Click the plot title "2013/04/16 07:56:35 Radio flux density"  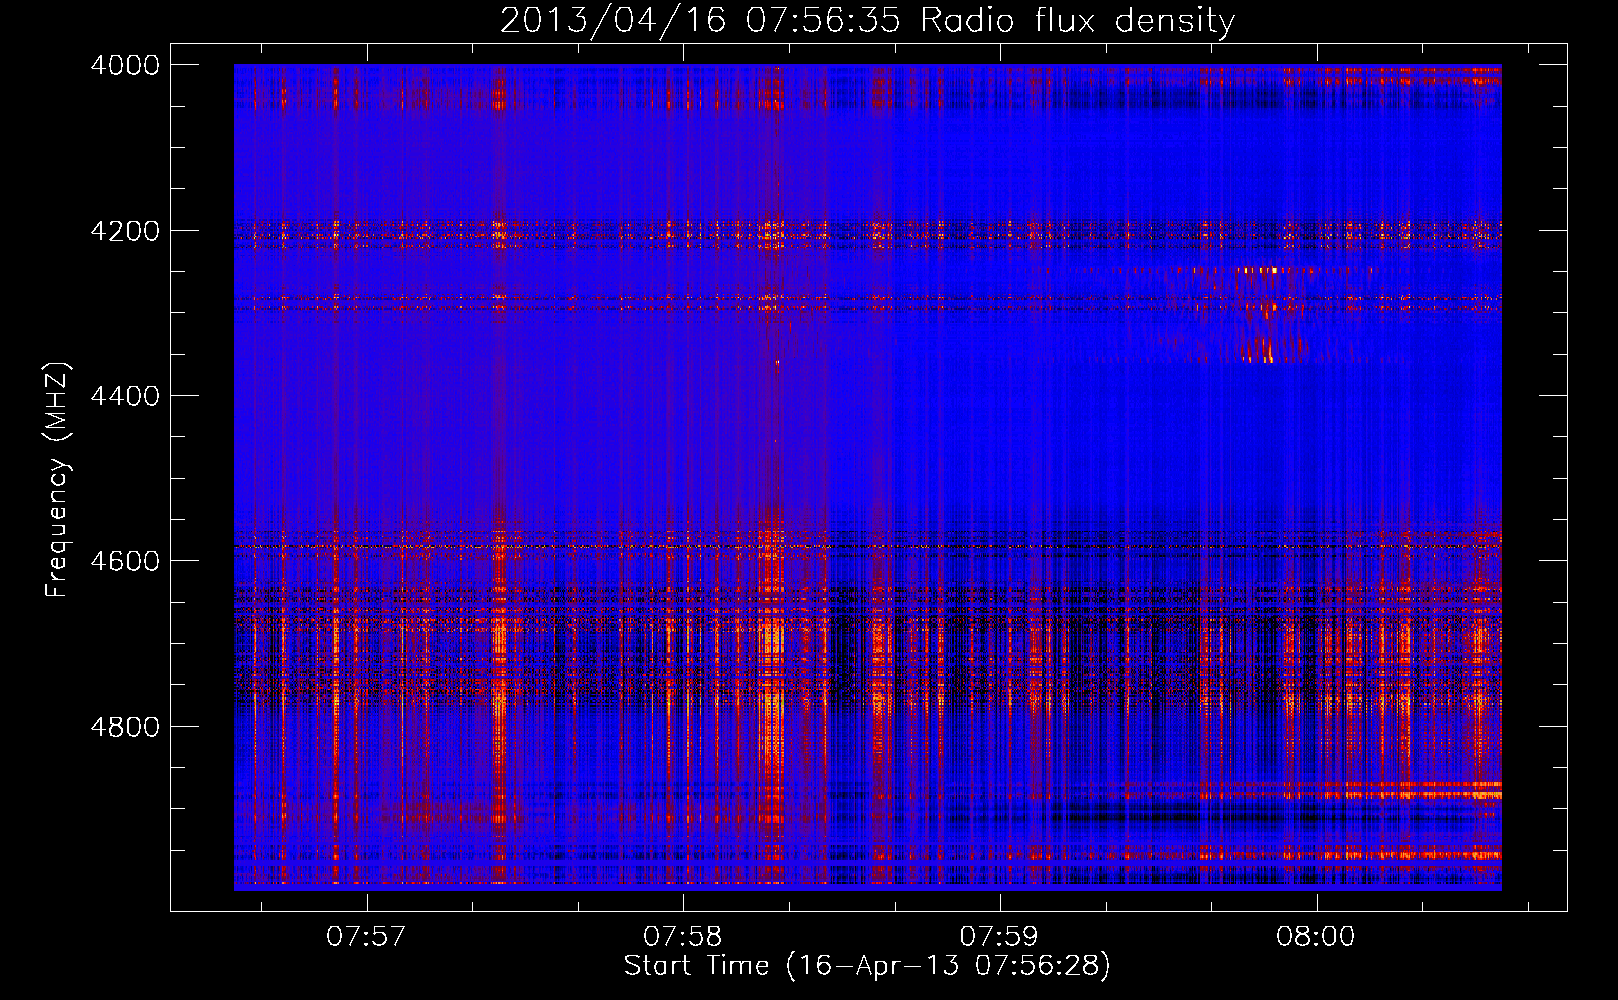867,20
